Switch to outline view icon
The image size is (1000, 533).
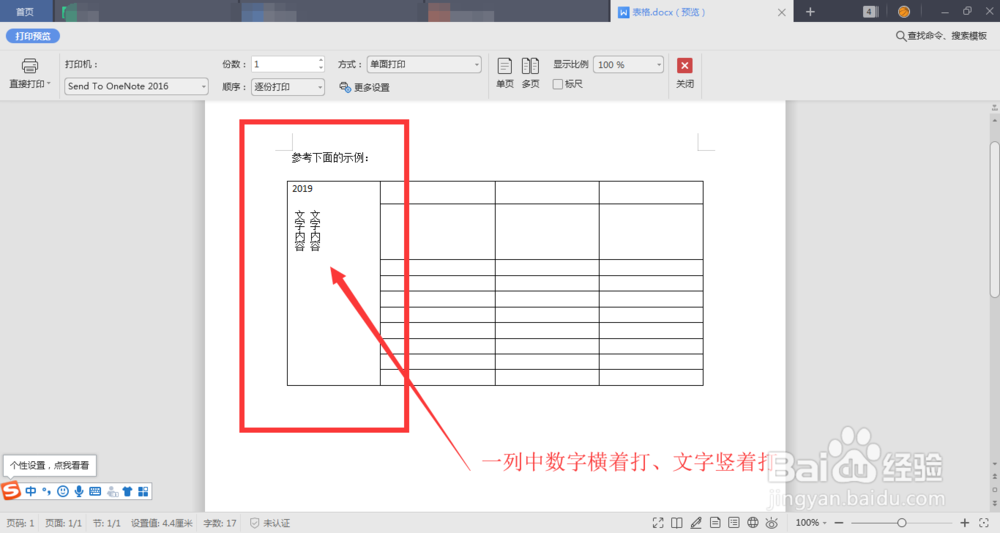tap(733, 523)
